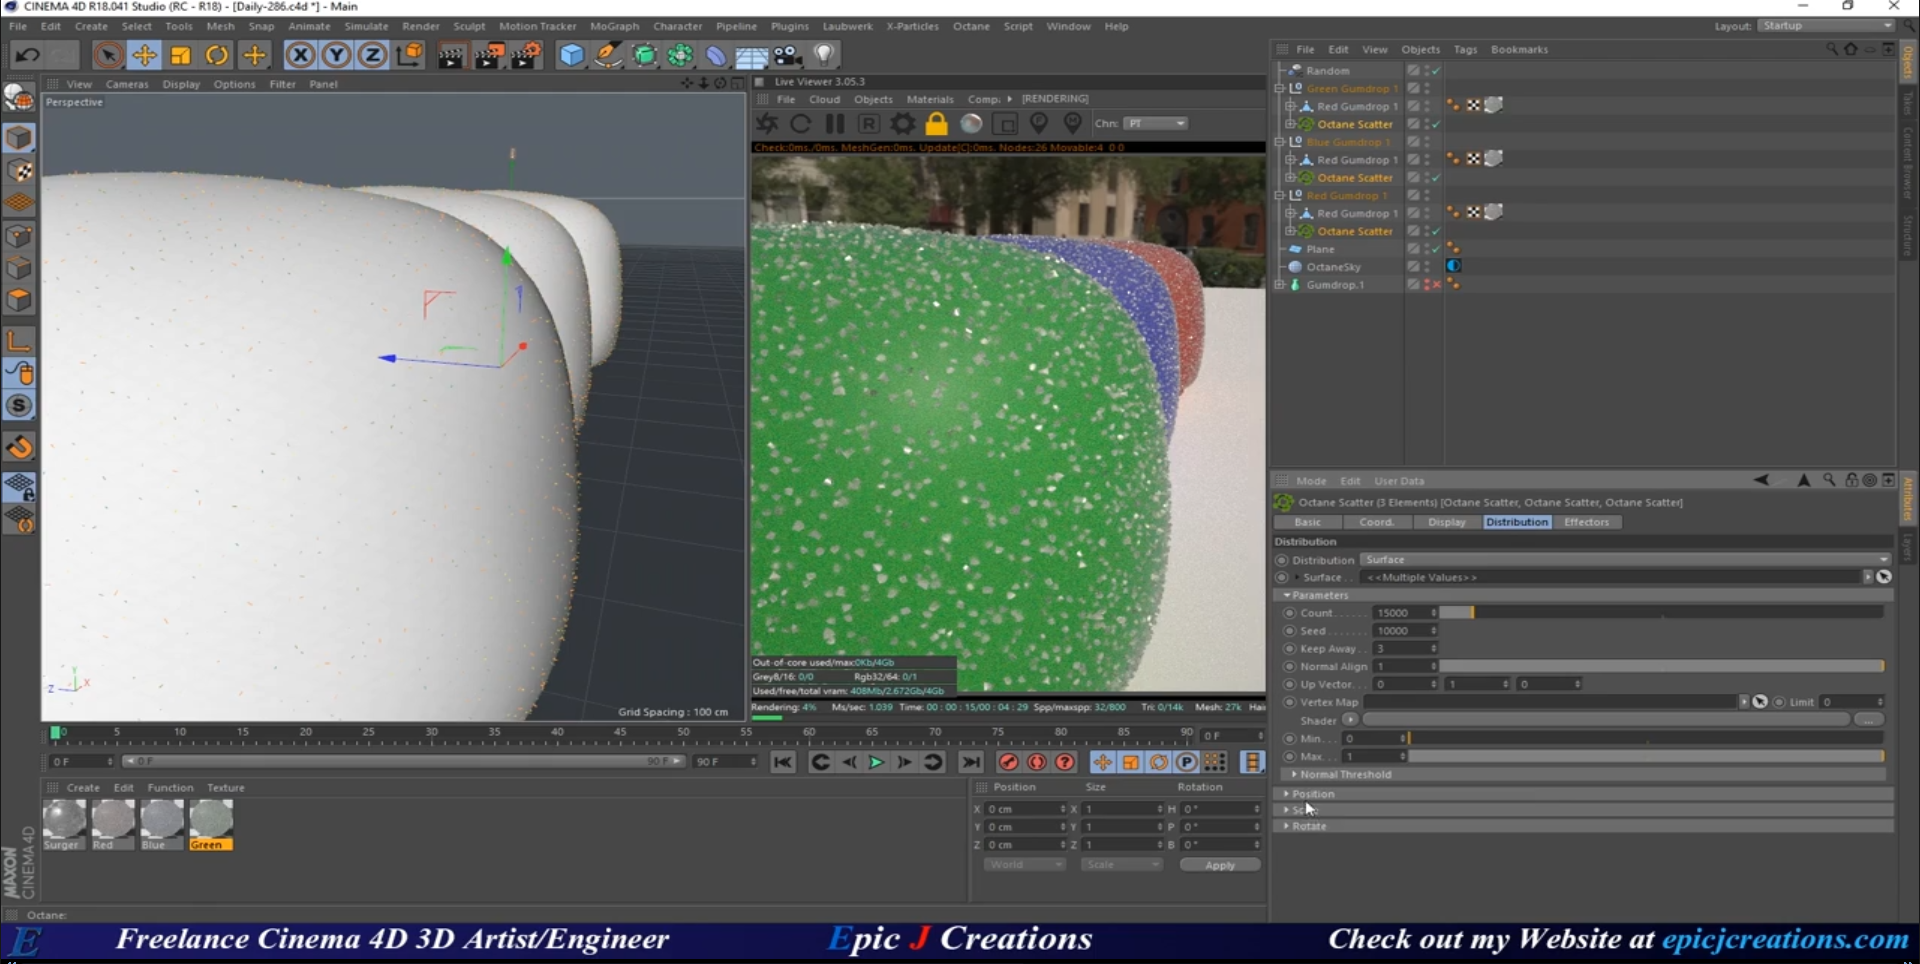
Task: Open the Chn channel dropdown
Action: tap(1156, 124)
